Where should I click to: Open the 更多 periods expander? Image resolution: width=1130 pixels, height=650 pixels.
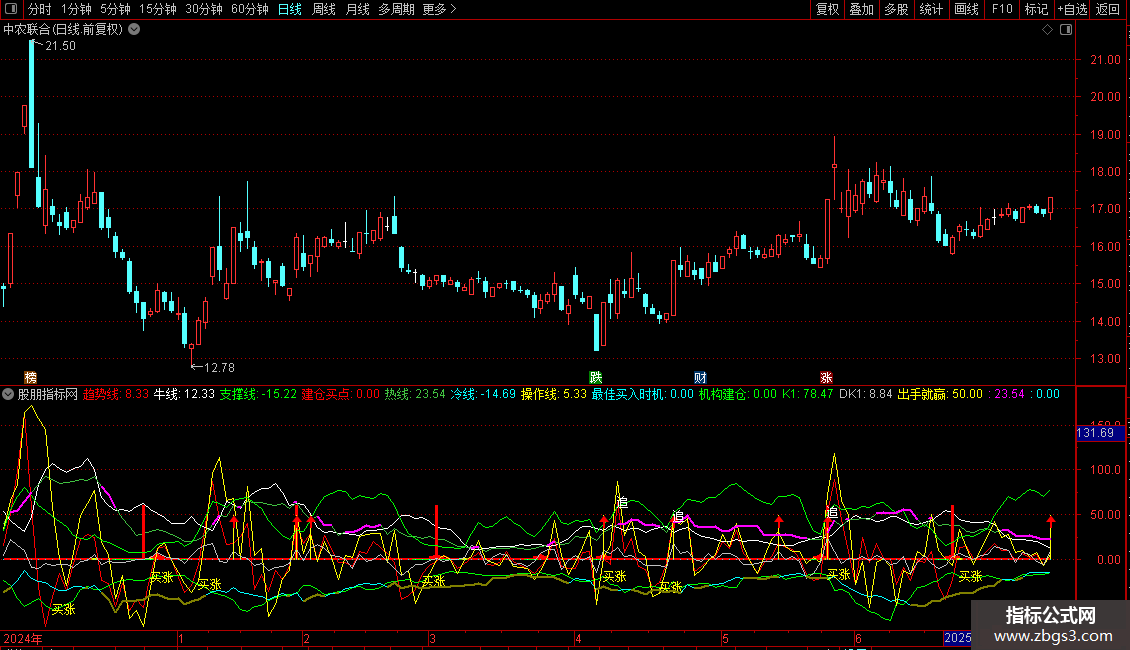tap(439, 9)
